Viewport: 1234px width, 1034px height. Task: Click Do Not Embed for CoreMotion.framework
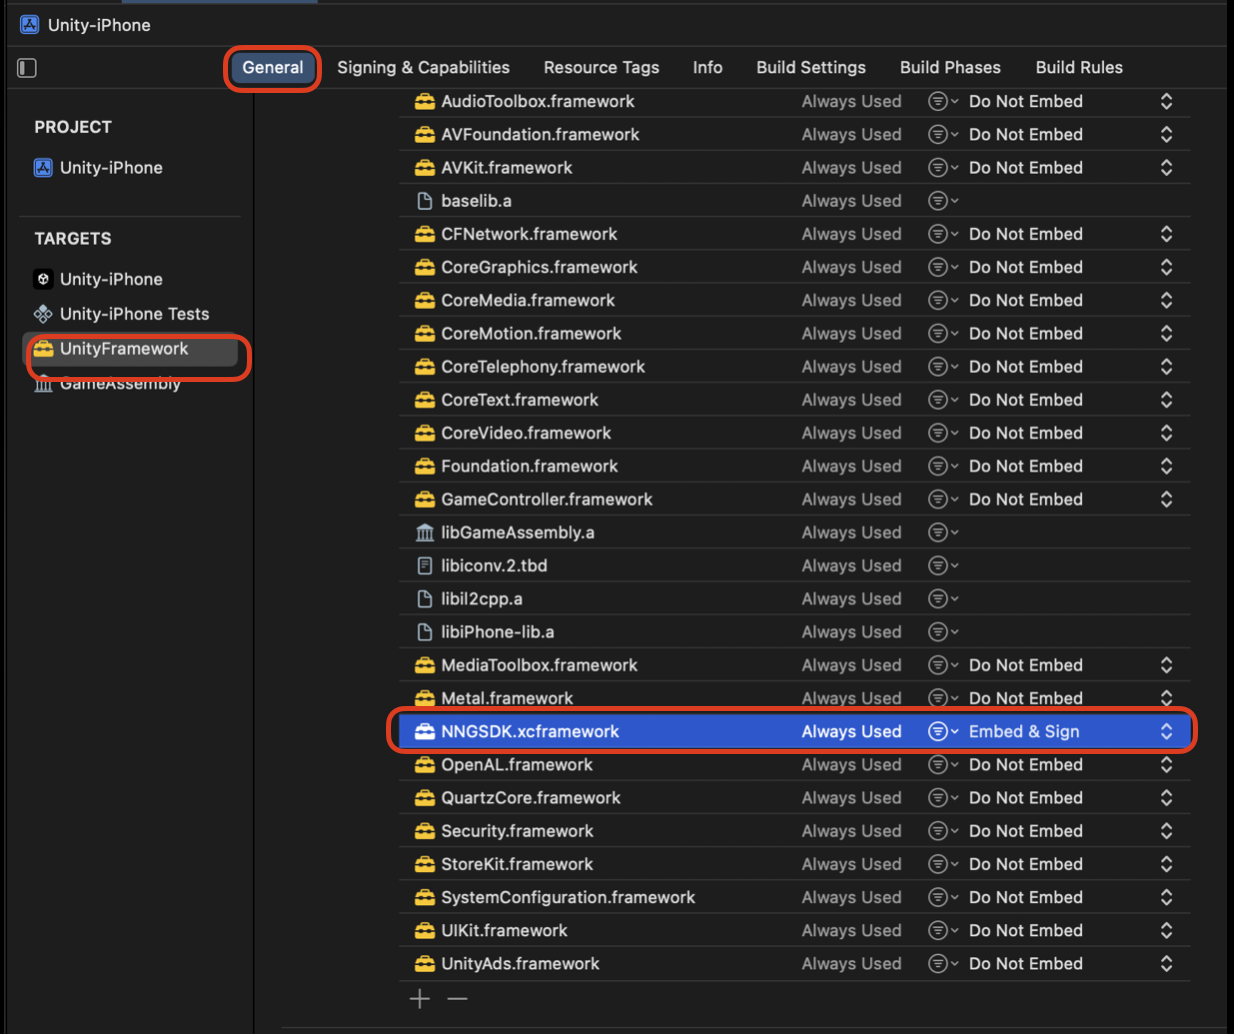(1026, 334)
